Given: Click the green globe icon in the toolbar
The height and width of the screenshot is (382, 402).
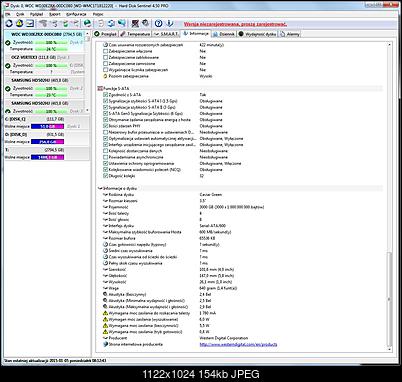Looking at the screenshot, I should (87, 23).
